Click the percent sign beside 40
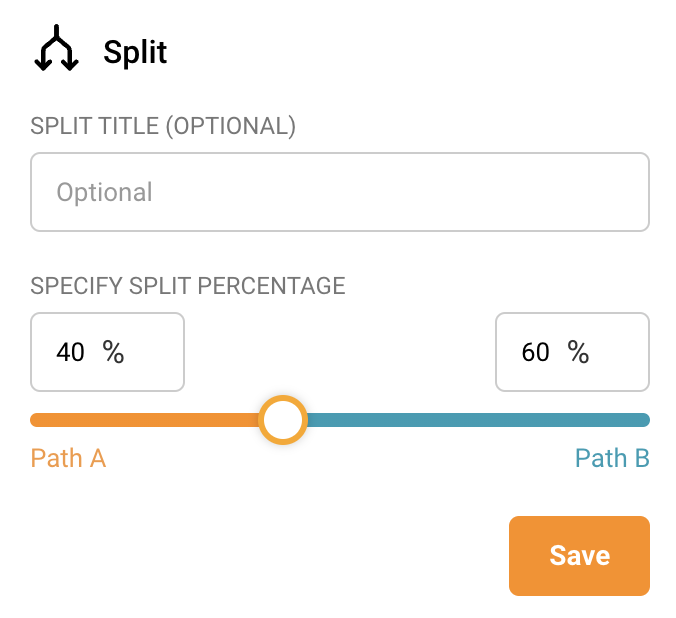Image resolution: width=676 pixels, height=618 pixels. [113, 352]
